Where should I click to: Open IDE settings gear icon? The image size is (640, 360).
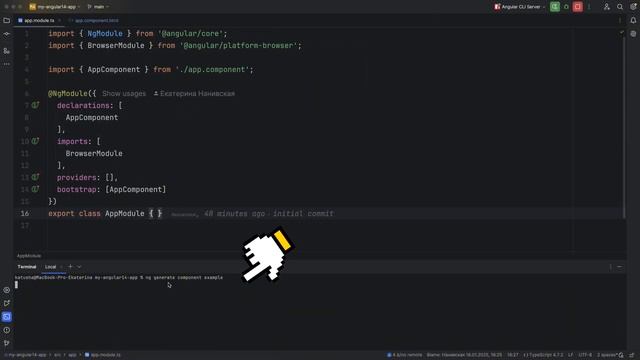(633, 7)
